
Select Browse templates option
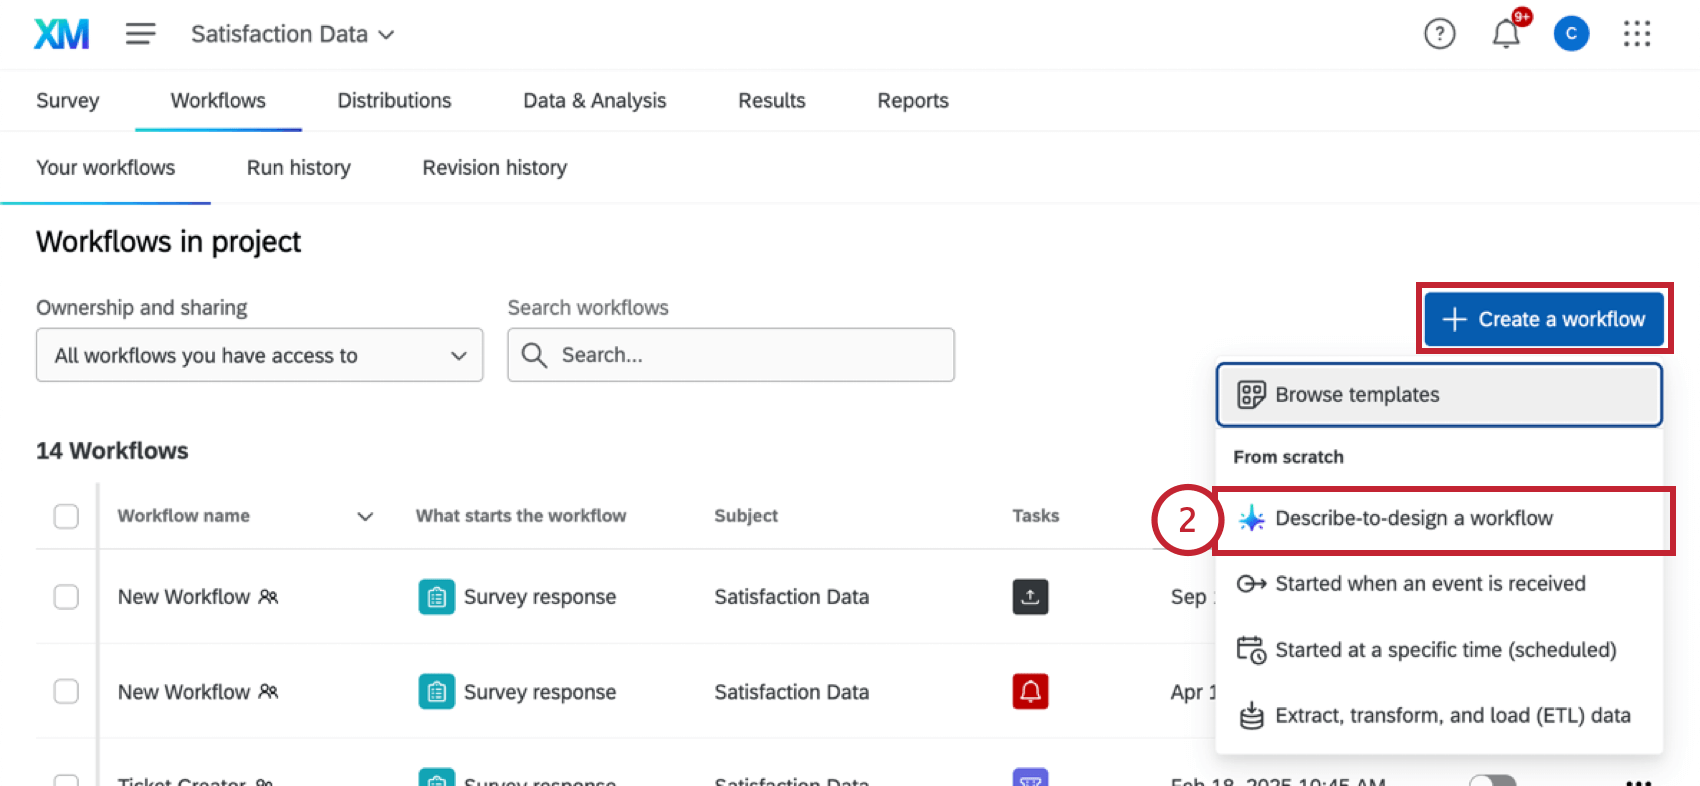1438,395
